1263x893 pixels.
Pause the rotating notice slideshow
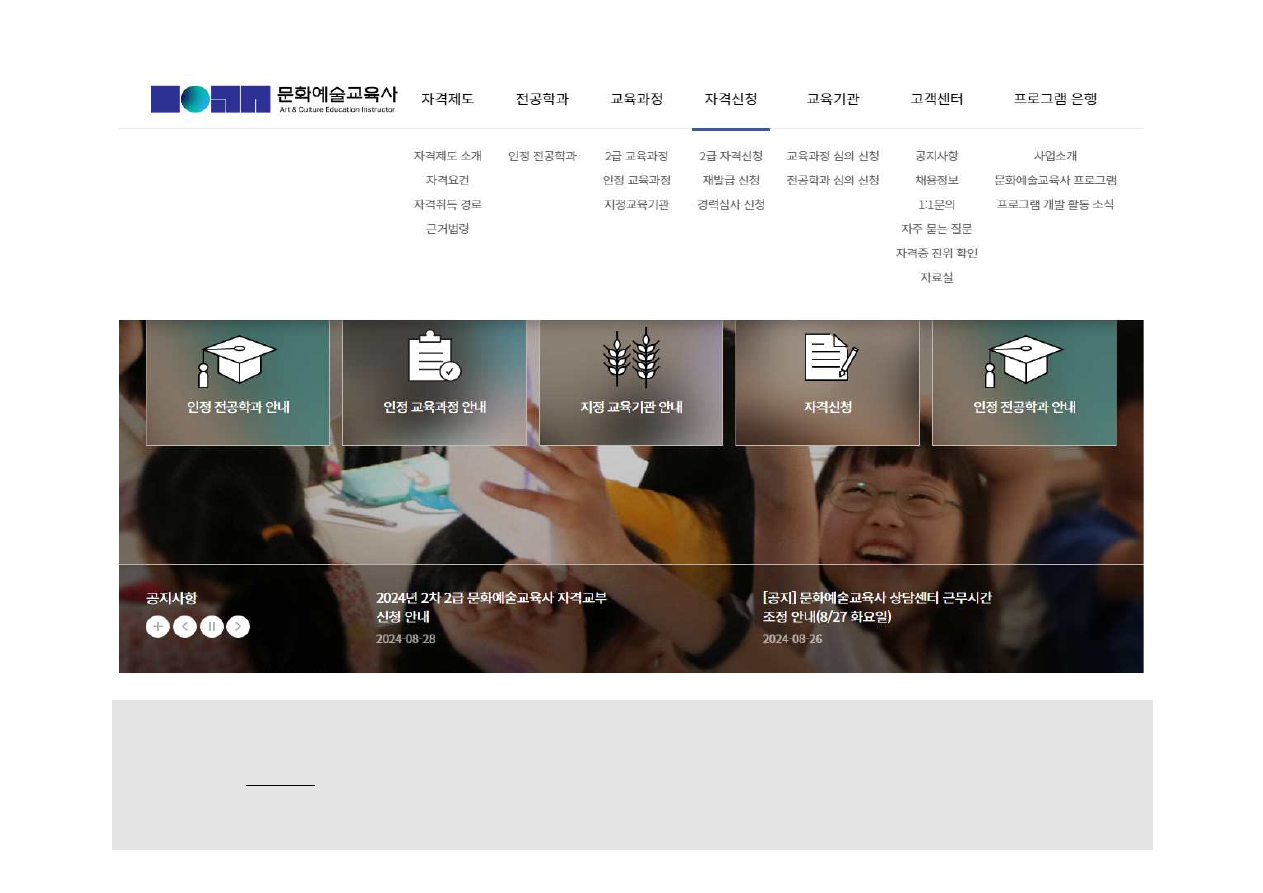tap(211, 626)
